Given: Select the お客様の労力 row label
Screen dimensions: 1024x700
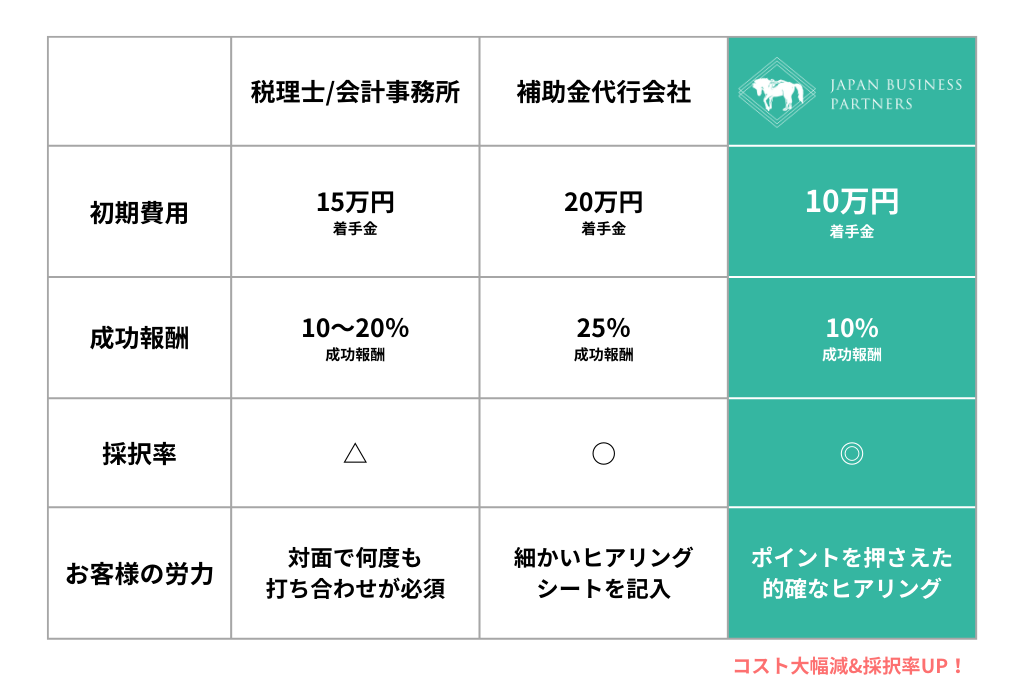Looking at the screenshot, I should 139,573.
